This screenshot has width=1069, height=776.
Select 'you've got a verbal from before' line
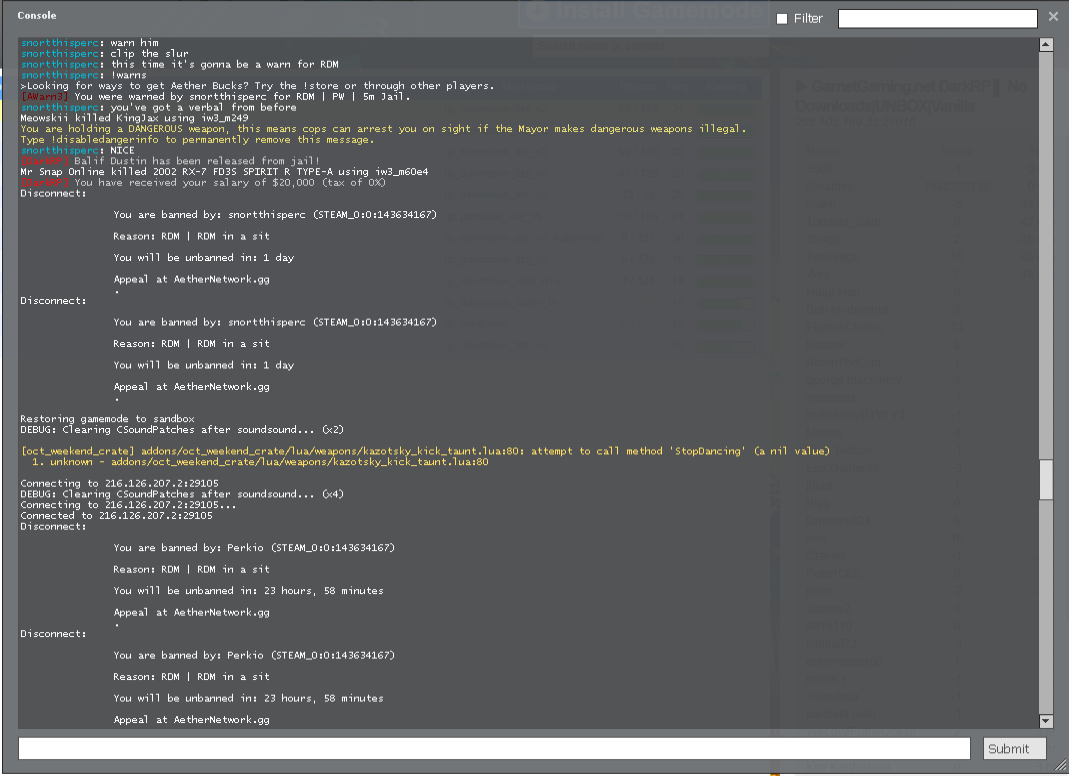click(158, 107)
